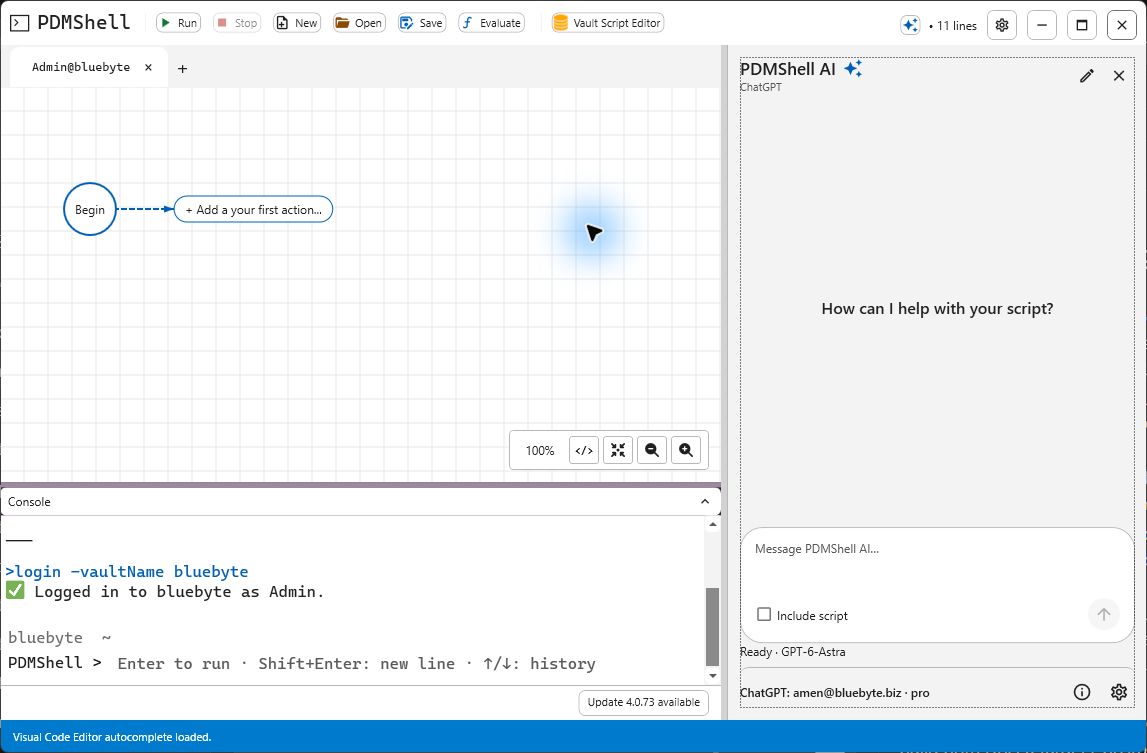Focus the PDMShell command input

point(356,663)
